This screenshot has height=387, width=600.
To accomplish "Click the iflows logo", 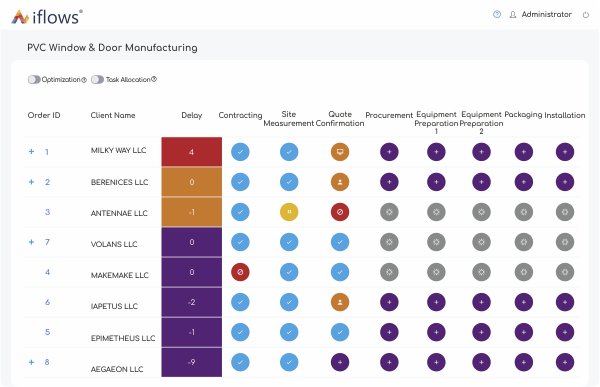I will tap(47, 17).
